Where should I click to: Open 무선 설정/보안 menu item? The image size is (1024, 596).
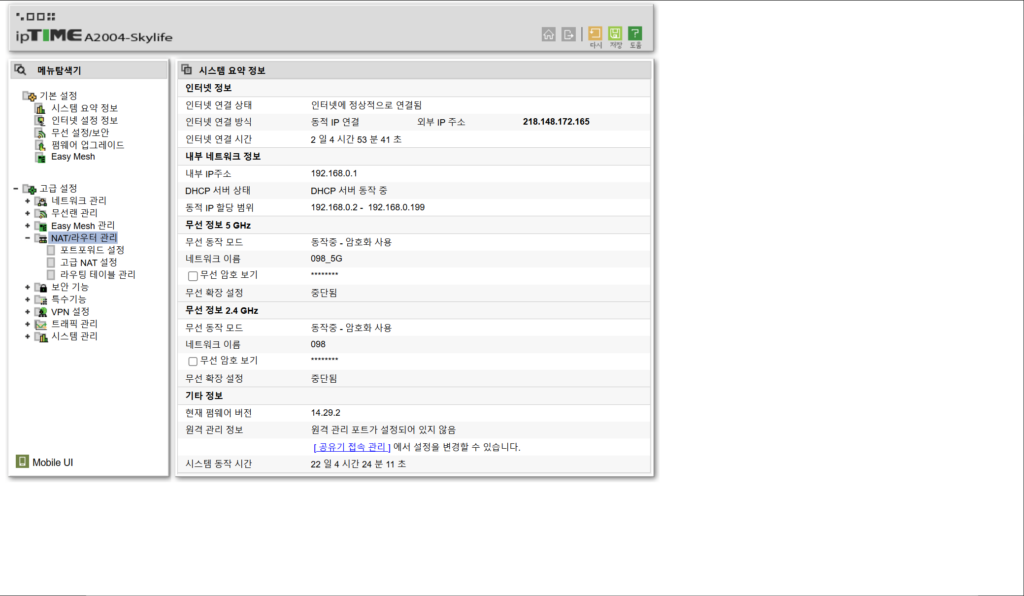pos(86,133)
